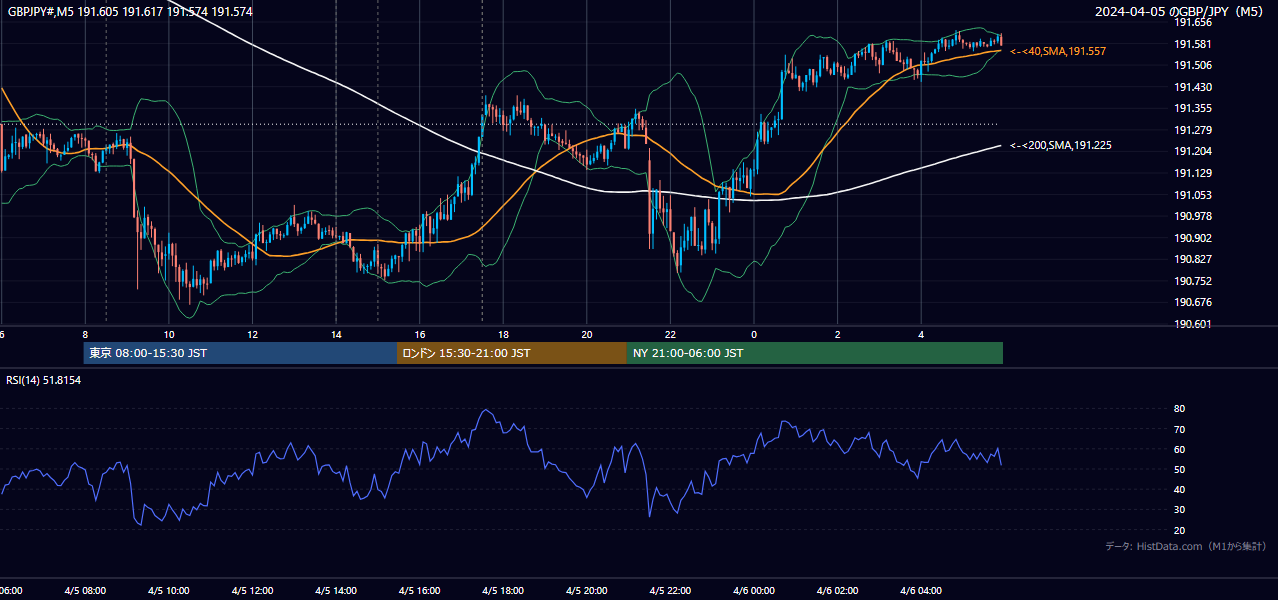Click price axis value 191.204
Image resolution: width=1278 pixels, height=600 pixels.
tap(1193, 152)
